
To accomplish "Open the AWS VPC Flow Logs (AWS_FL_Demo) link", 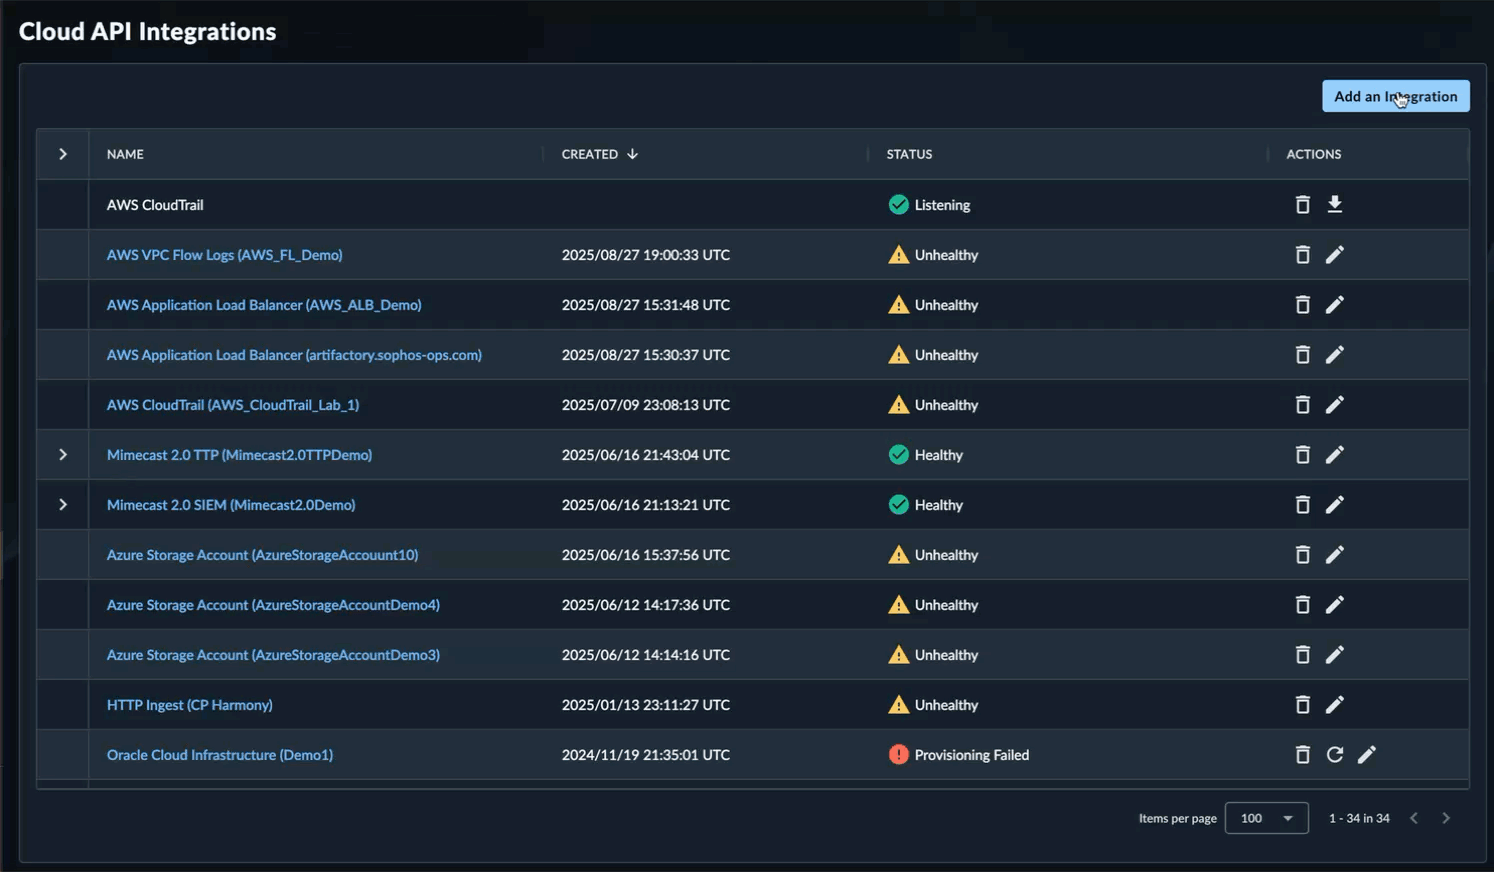I will pos(224,254).
